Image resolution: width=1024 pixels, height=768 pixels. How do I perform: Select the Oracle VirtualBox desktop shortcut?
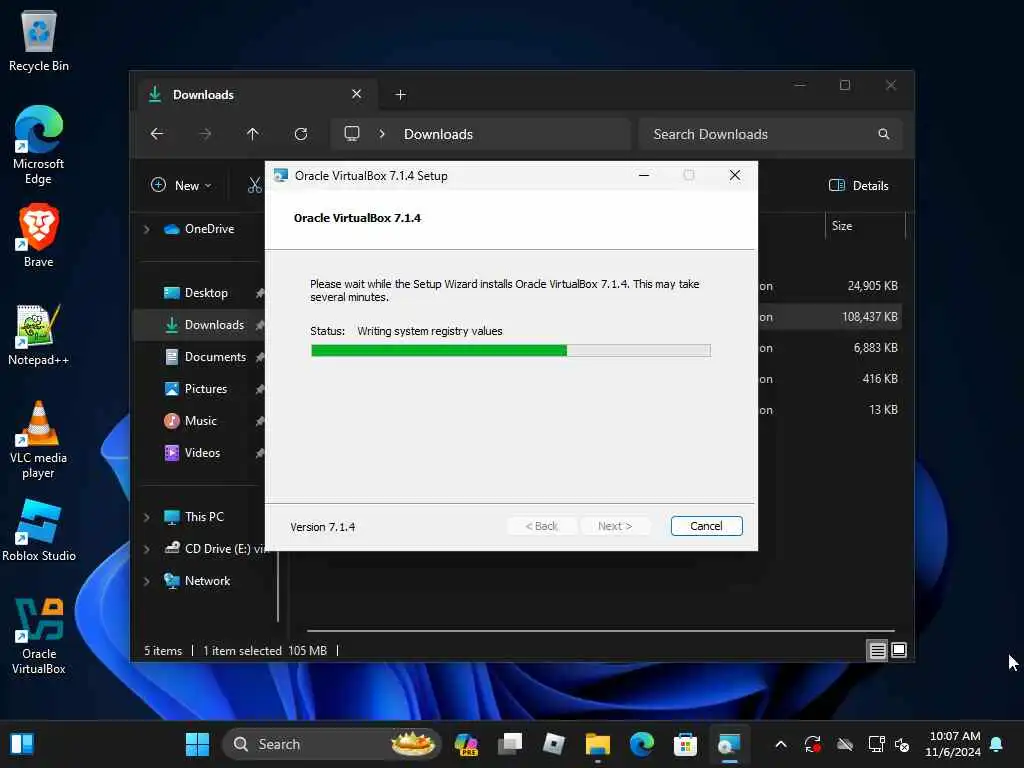point(39,636)
